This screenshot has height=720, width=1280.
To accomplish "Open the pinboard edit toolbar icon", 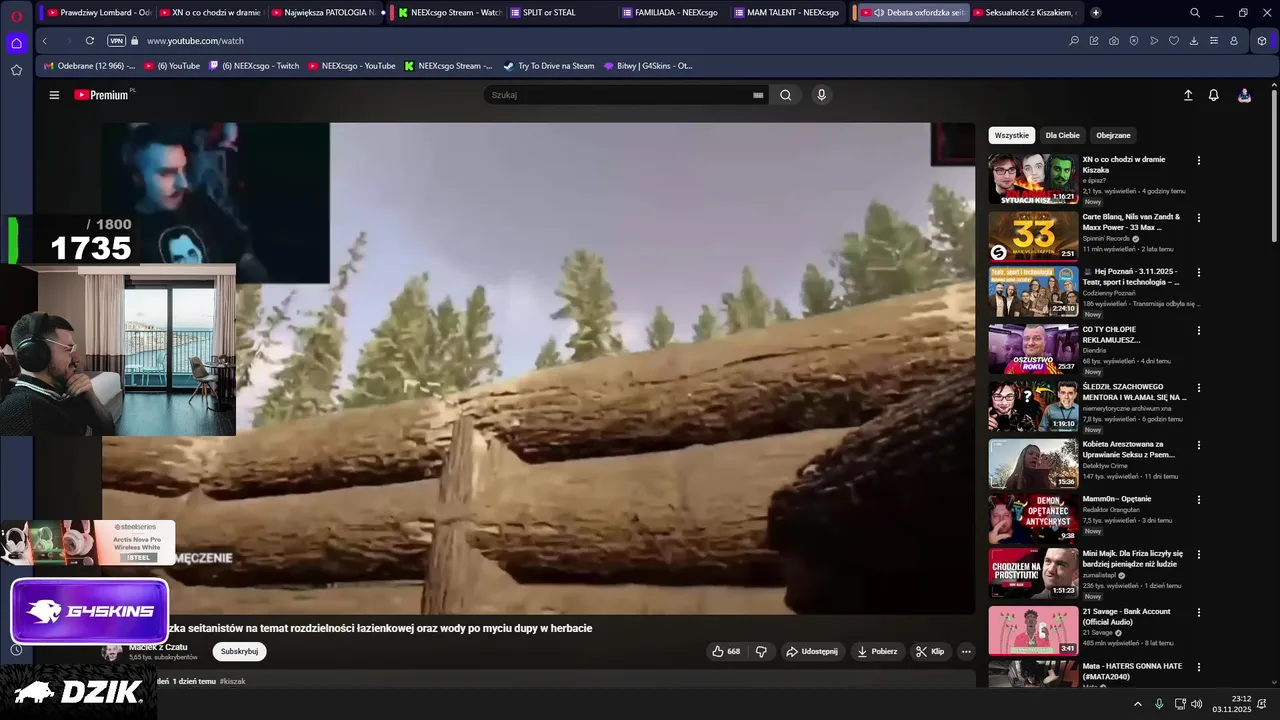I will tap(1094, 41).
